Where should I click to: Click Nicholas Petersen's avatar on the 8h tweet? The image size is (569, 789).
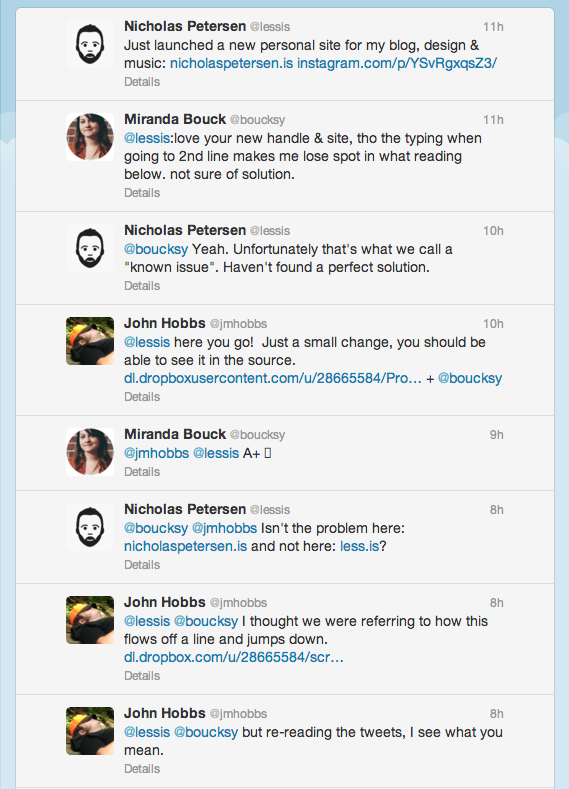90,527
